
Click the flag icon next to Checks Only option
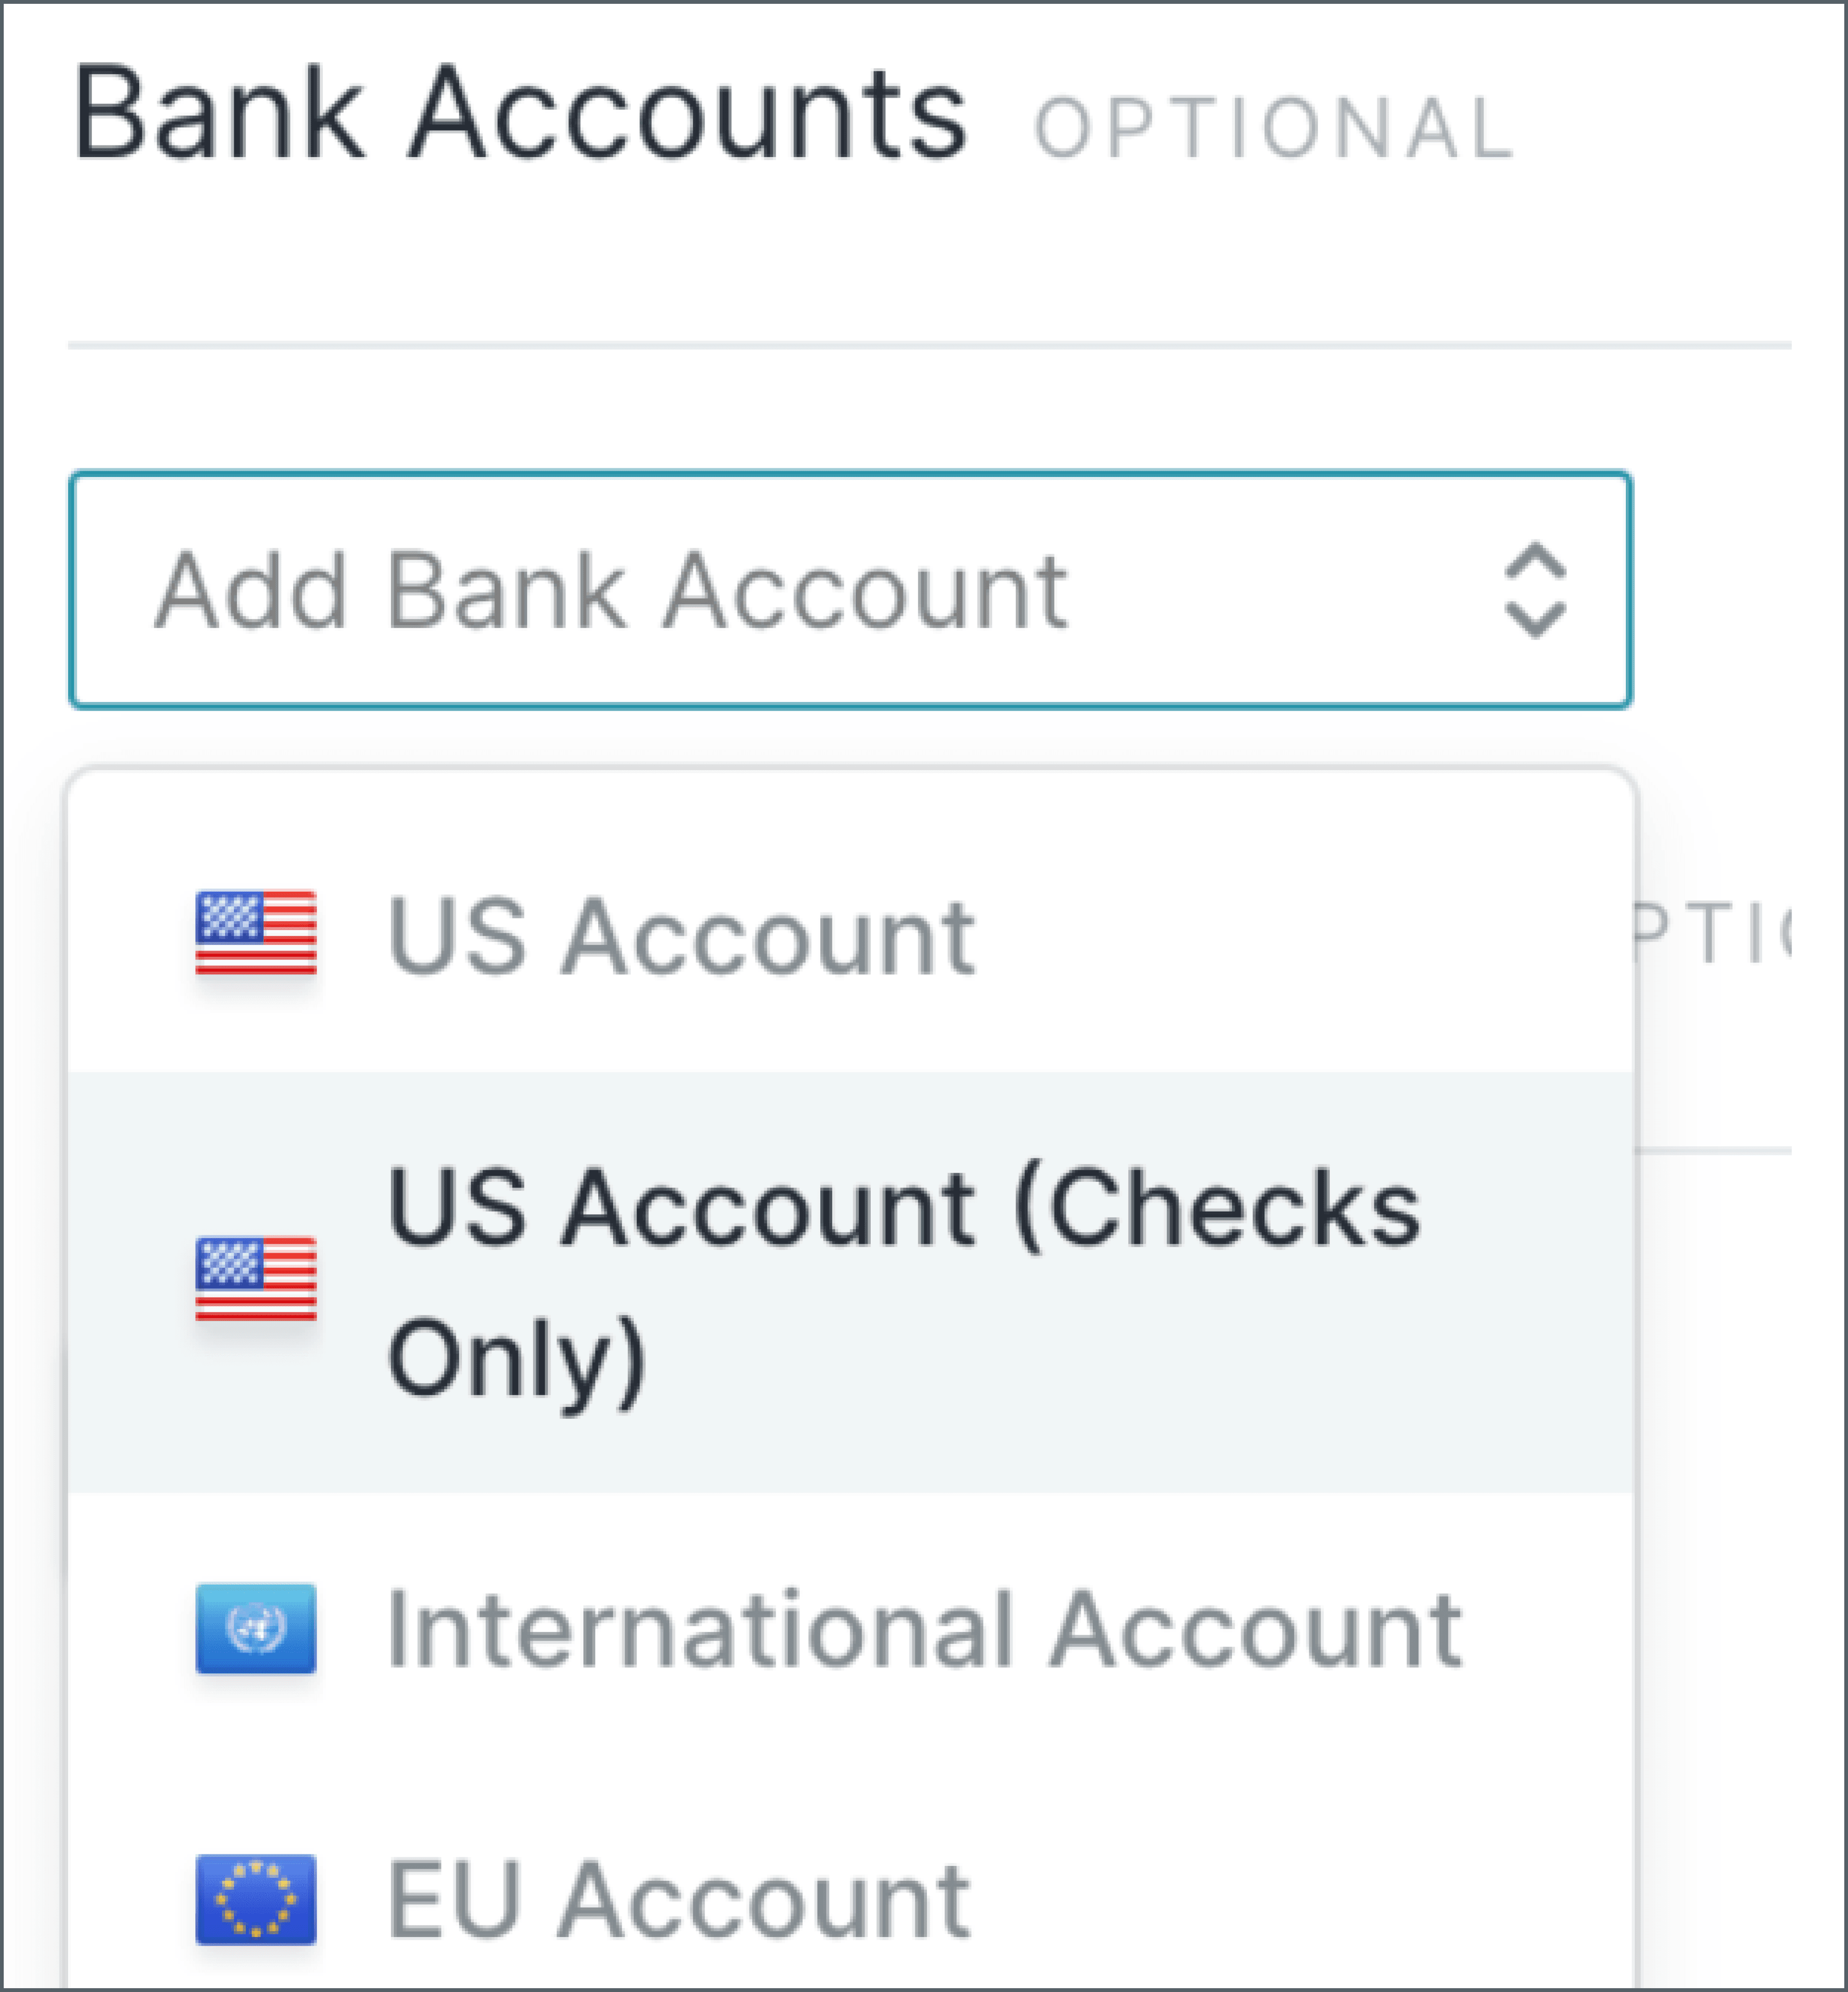click(x=256, y=1279)
